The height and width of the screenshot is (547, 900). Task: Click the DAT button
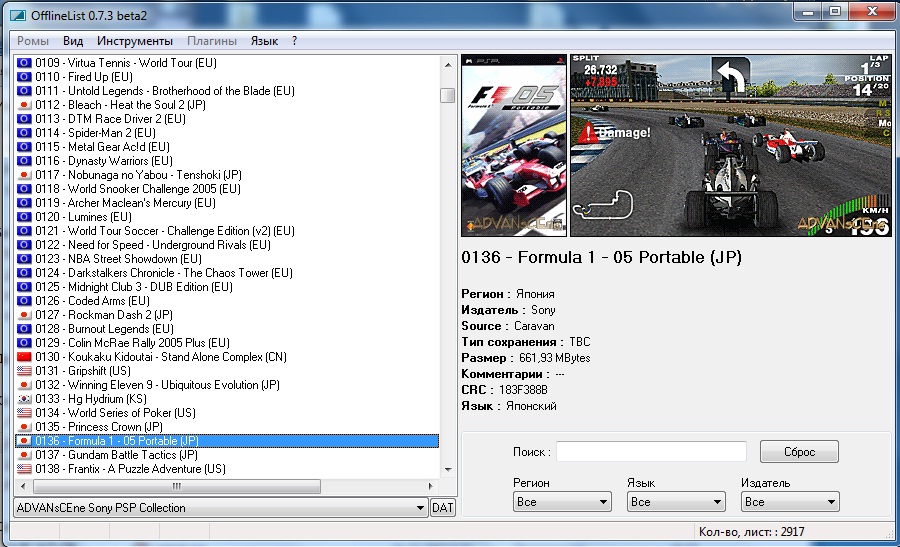tap(442, 508)
